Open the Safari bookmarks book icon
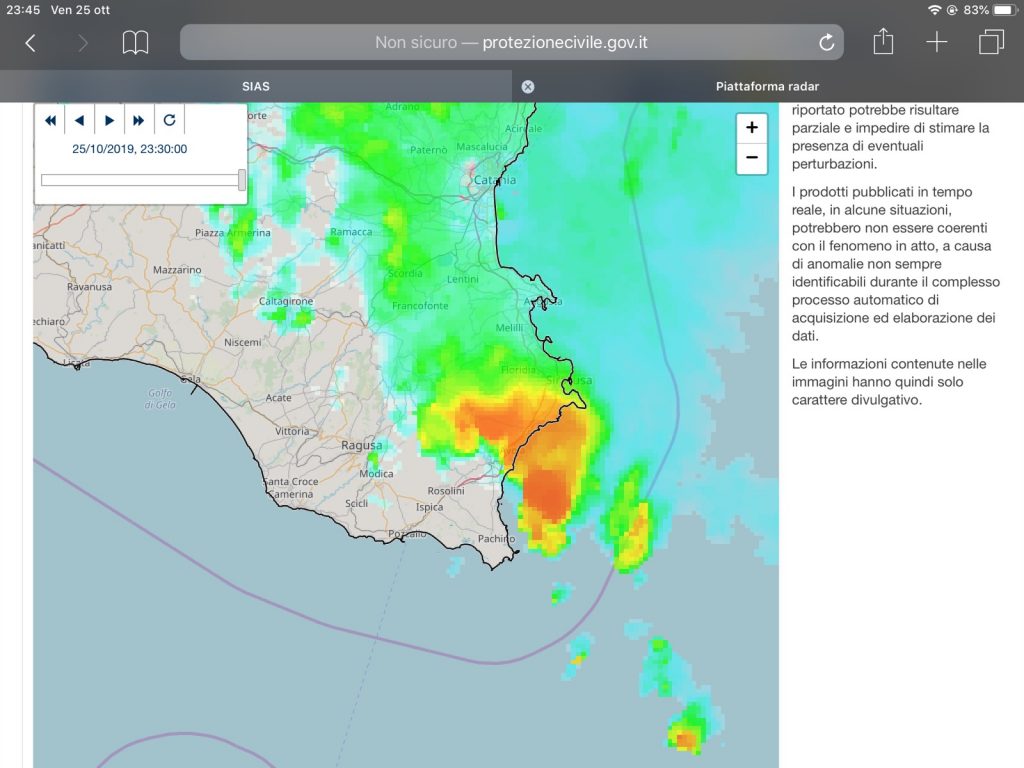Viewport: 1024px width, 768px height. 135,43
